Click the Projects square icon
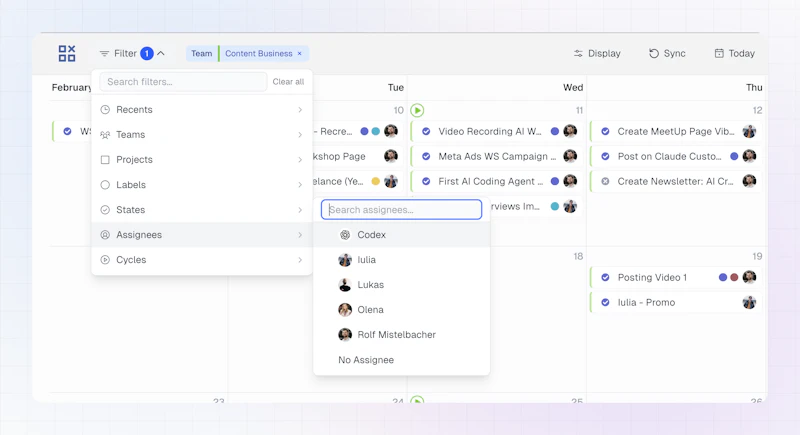This screenshot has height=435, width=800. point(105,160)
